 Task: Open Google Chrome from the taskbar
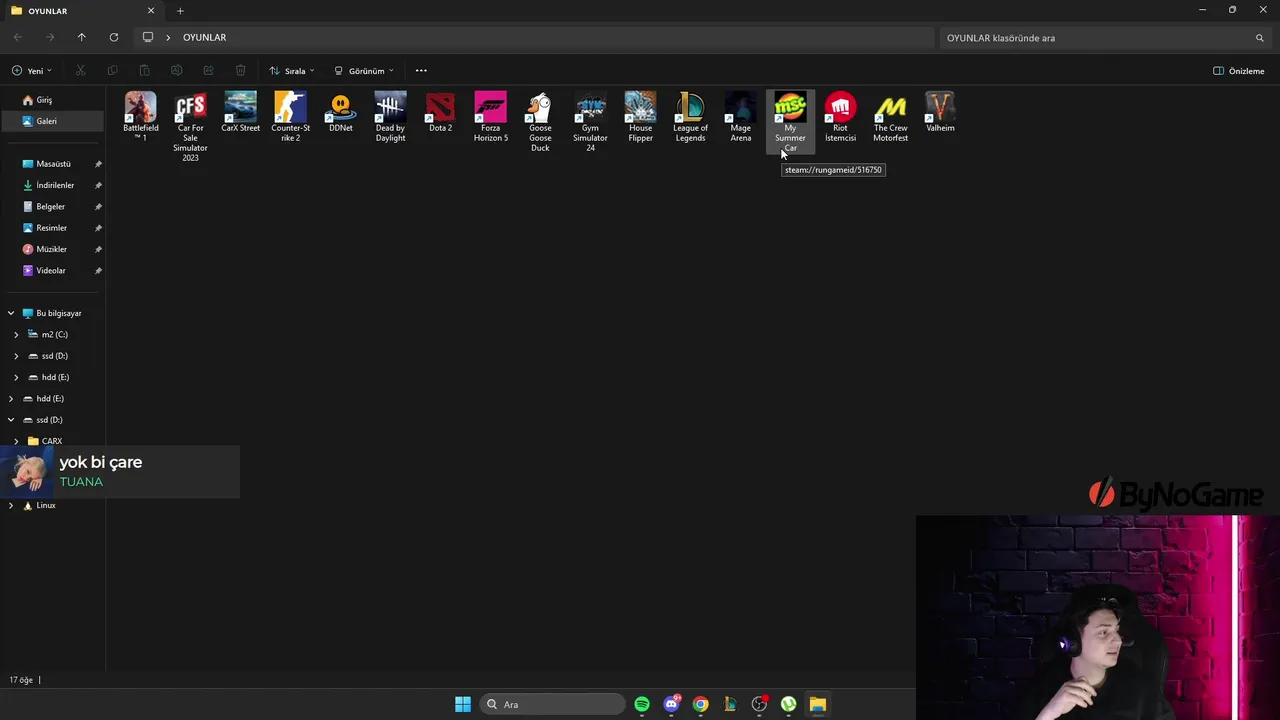701,704
